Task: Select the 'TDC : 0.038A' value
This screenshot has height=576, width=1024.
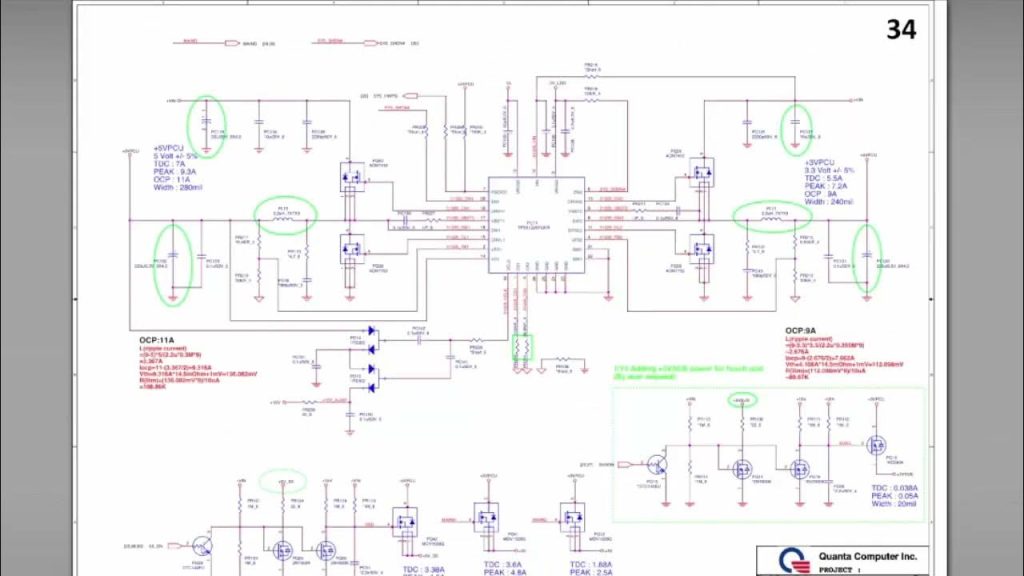Action: pos(894,488)
